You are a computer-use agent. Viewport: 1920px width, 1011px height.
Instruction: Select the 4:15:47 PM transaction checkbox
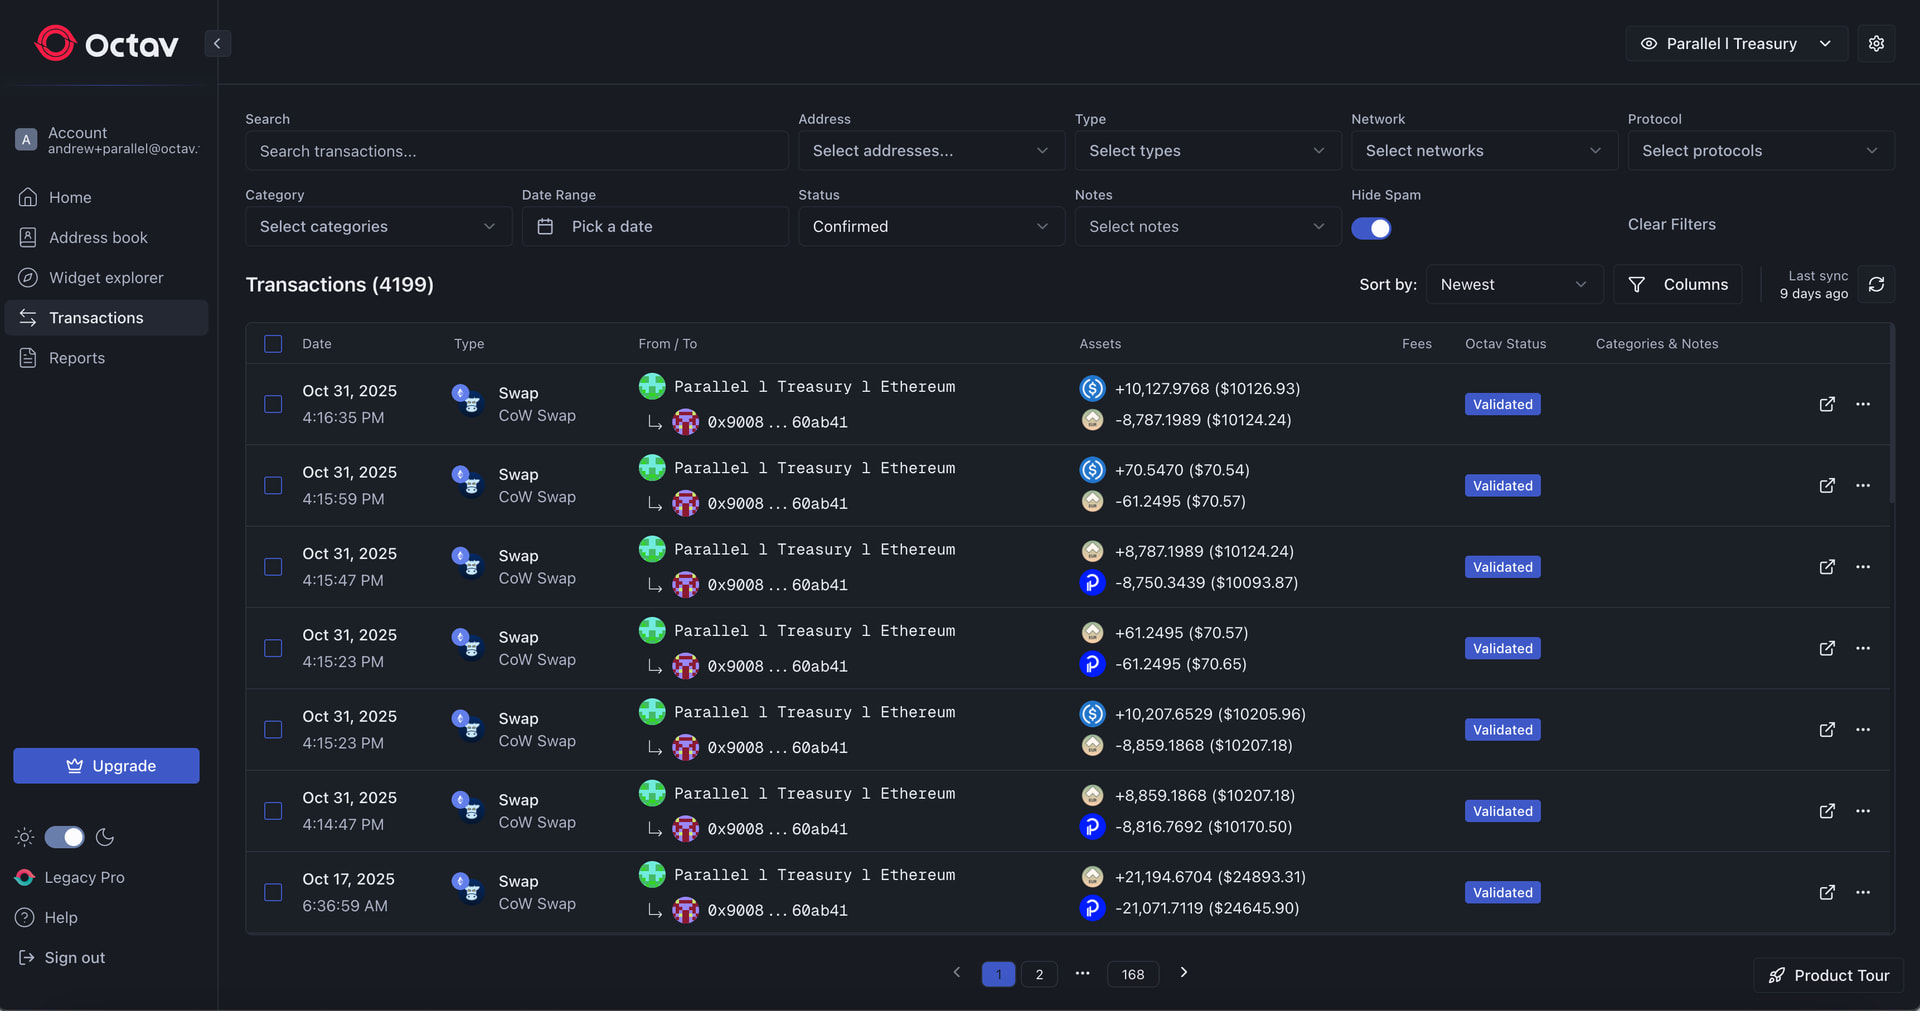pos(273,567)
